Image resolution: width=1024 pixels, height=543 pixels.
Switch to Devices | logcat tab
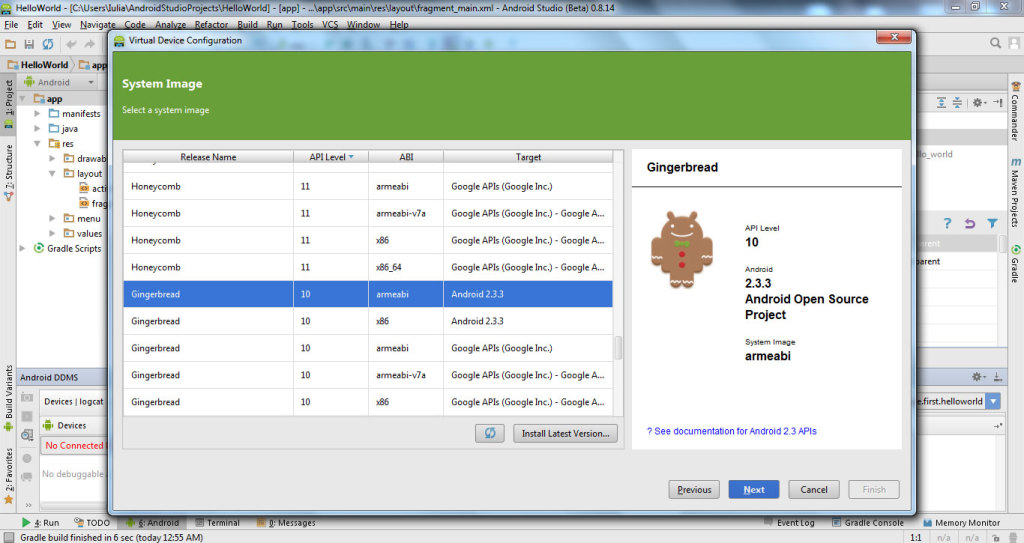[73, 401]
